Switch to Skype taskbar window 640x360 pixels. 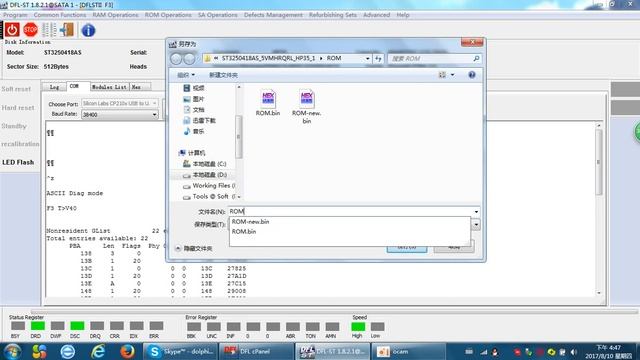point(180,351)
